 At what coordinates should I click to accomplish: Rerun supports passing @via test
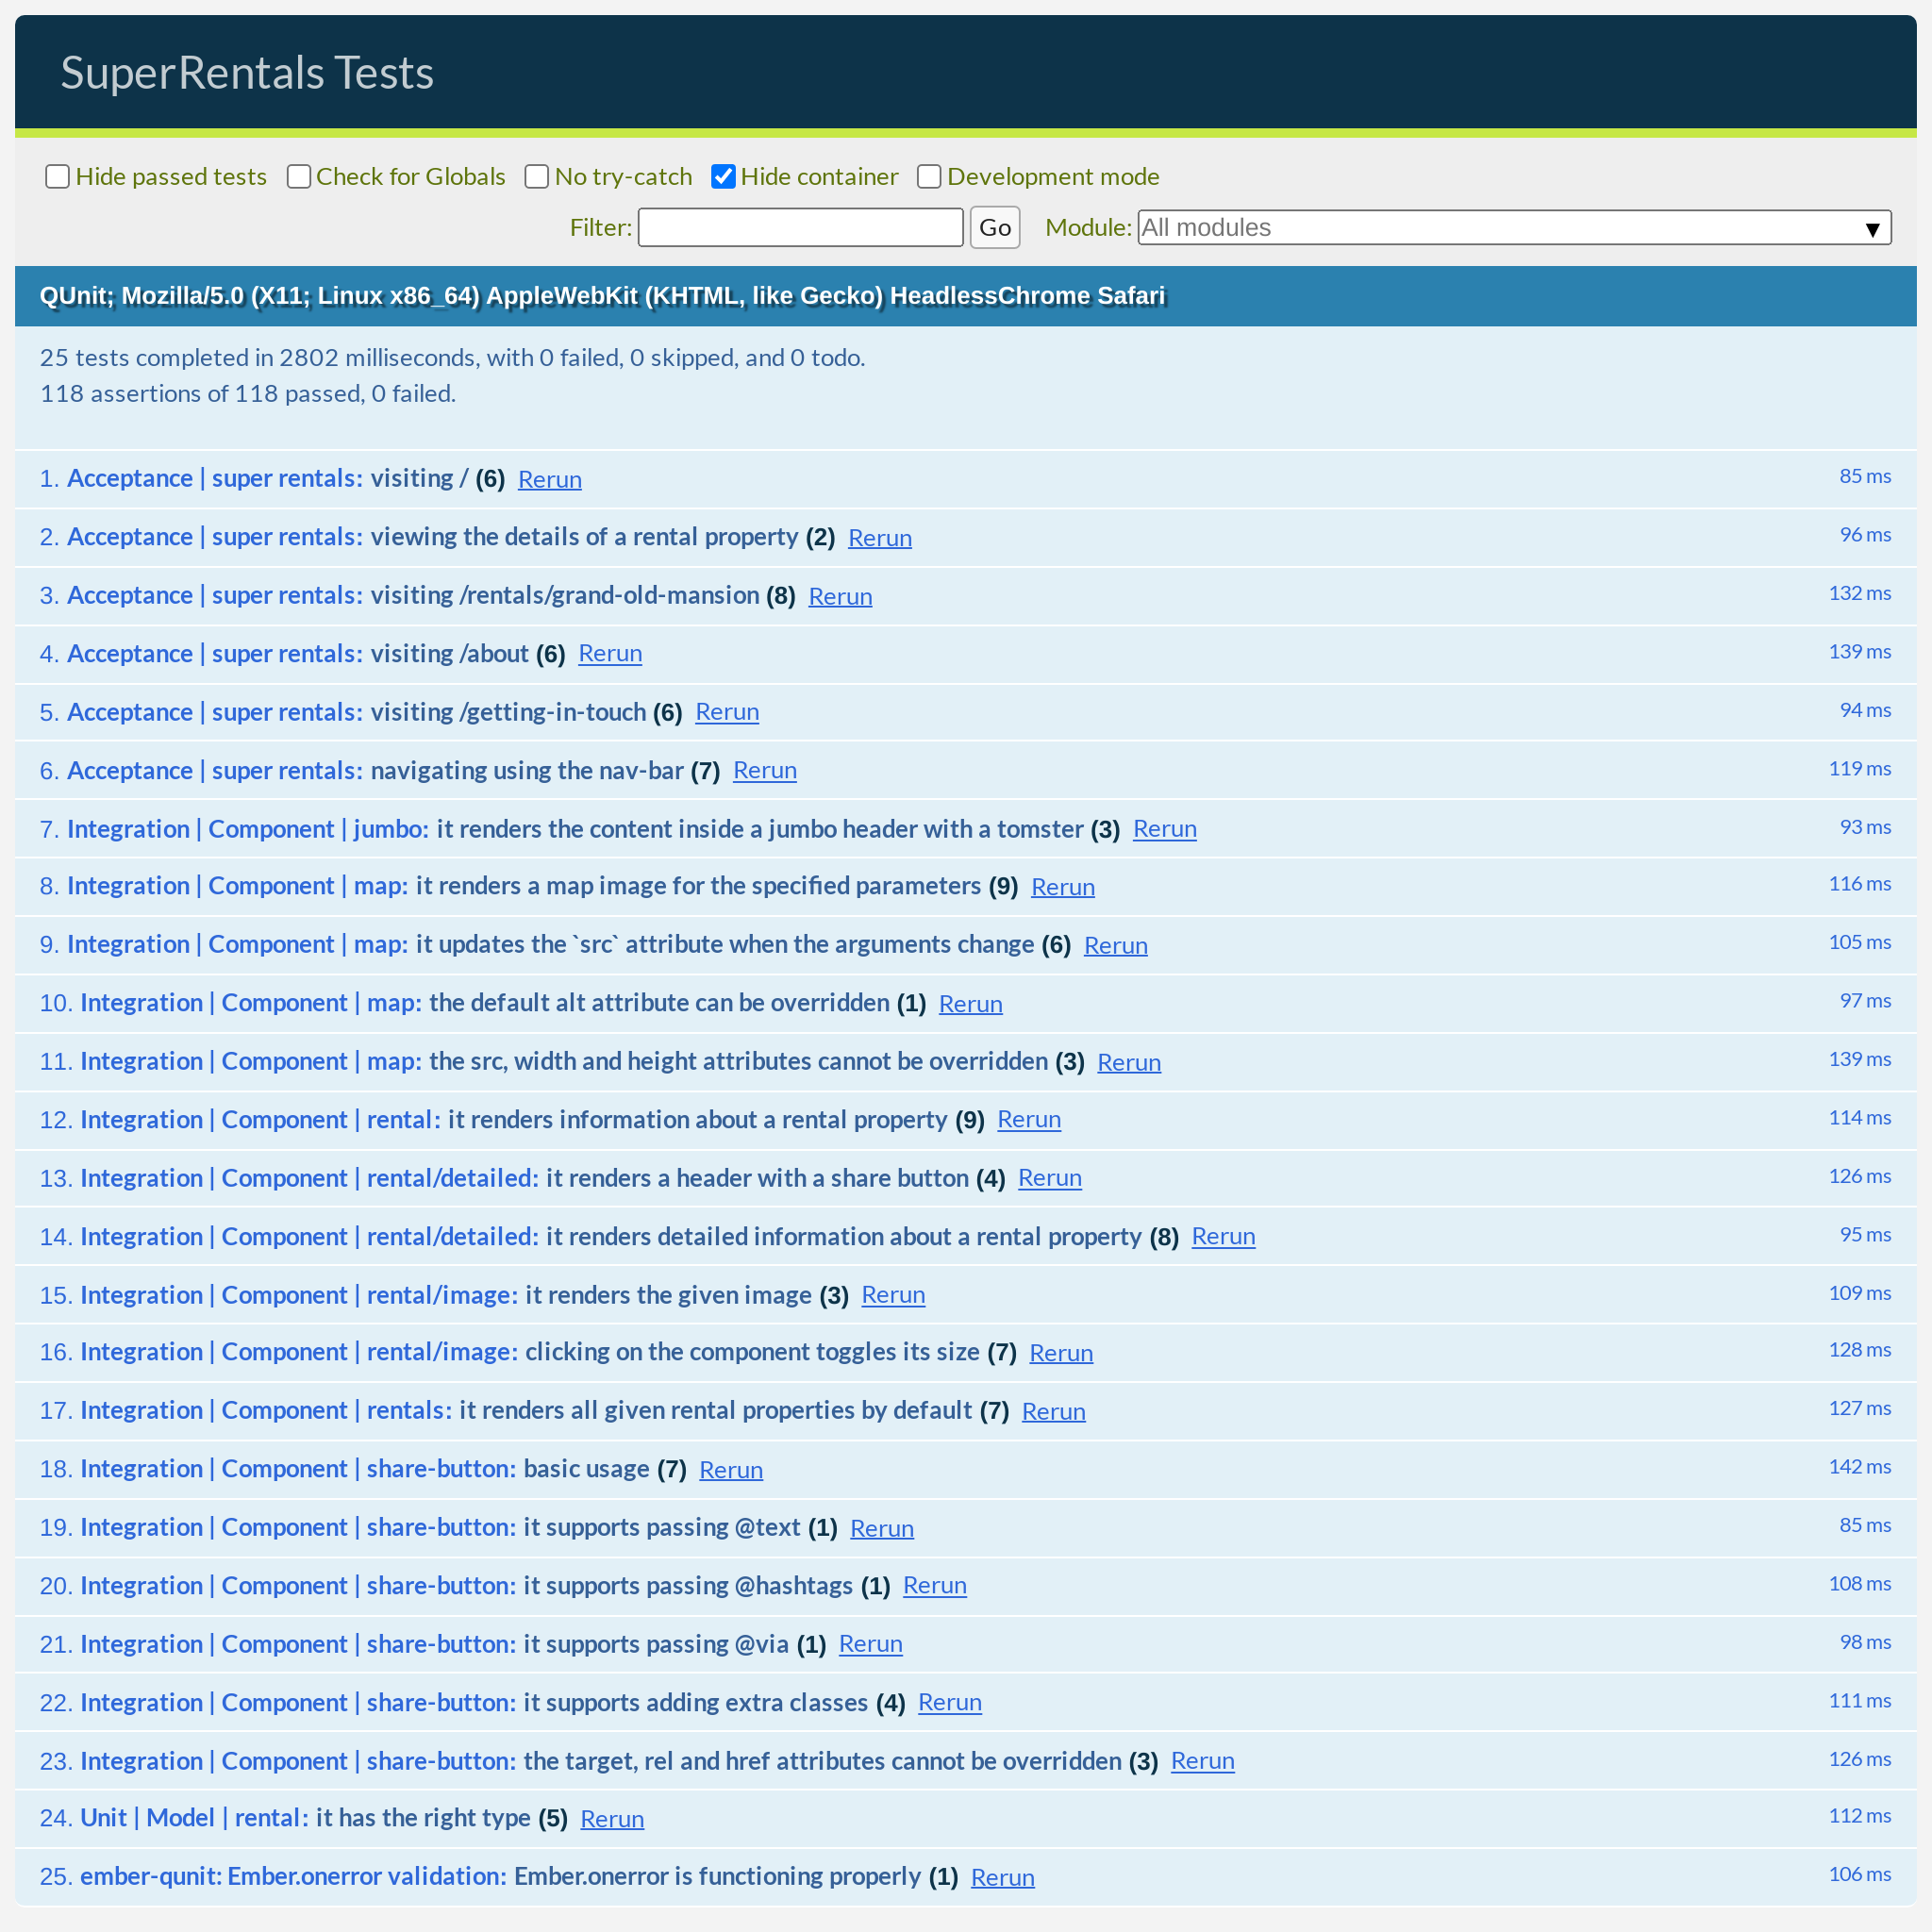tap(871, 1645)
